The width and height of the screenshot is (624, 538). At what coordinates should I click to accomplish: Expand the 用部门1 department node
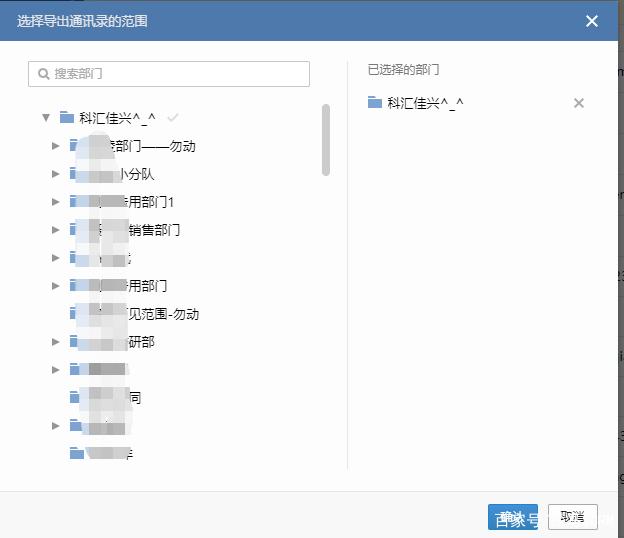(x=56, y=202)
